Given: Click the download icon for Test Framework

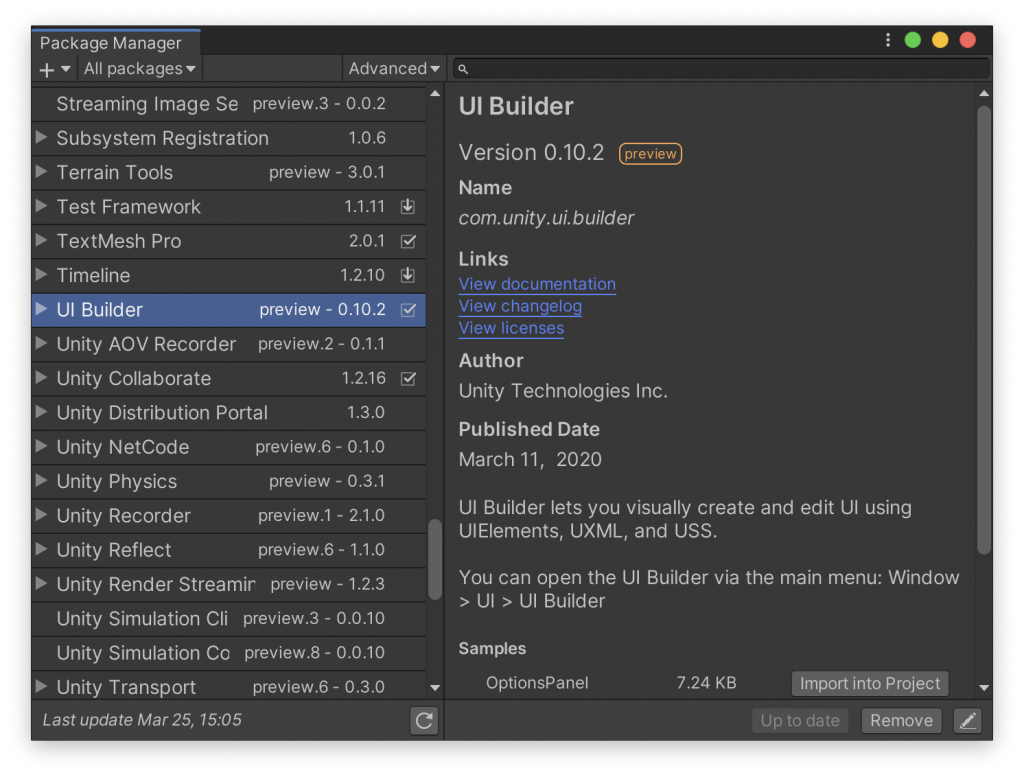Looking at the screenshot, I should pyautogui.click(x=408, y=207).
